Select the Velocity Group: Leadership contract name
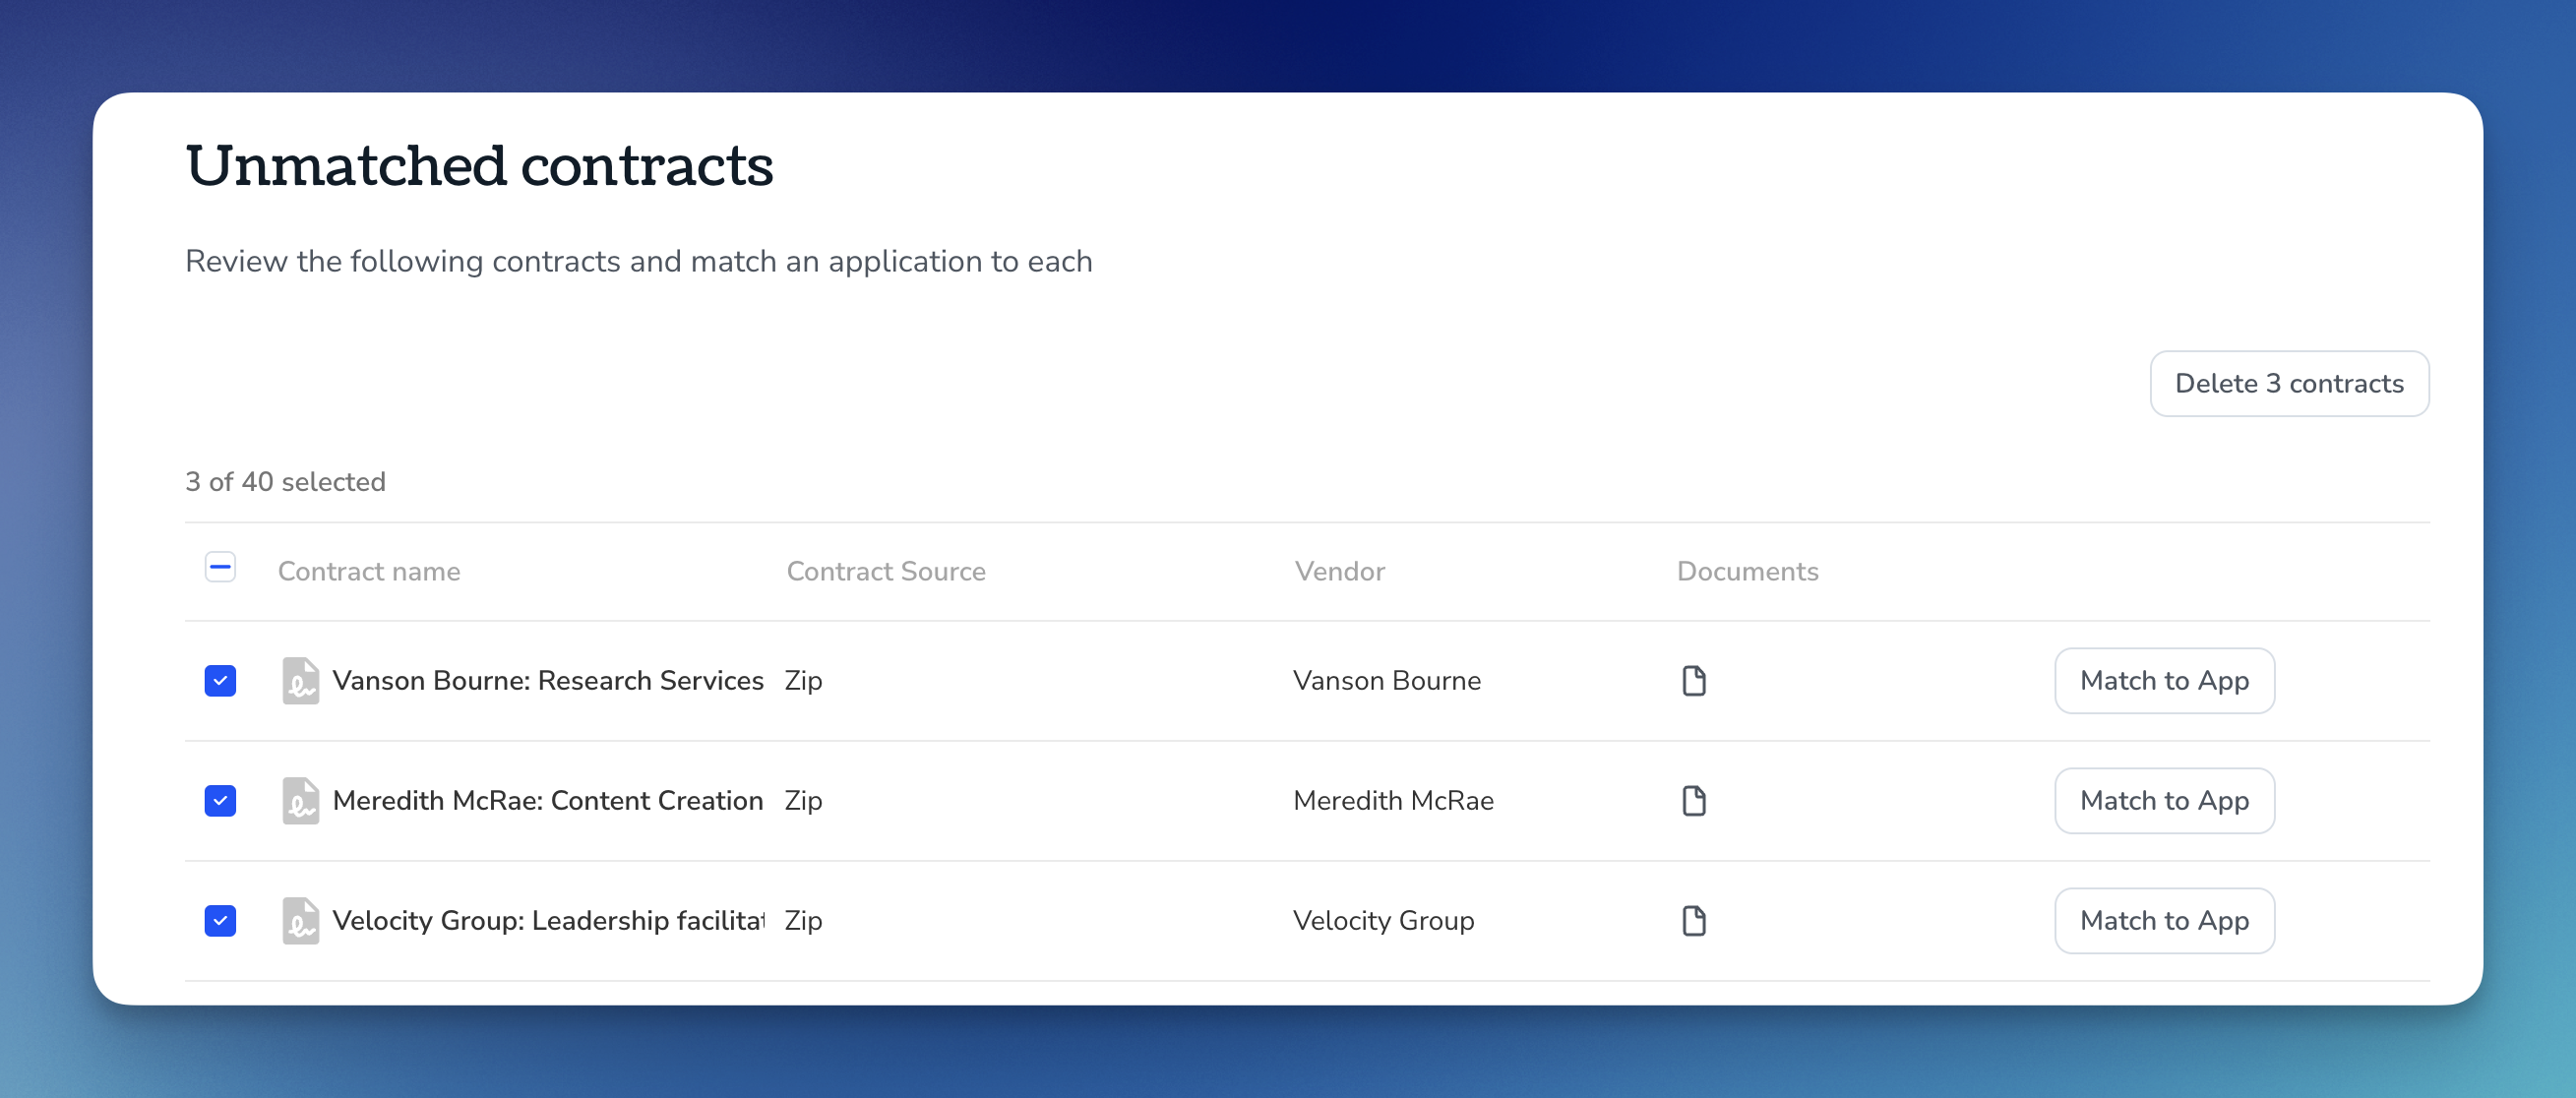The height and width of the screenshot is (1098, 2576). click(548, 921)
